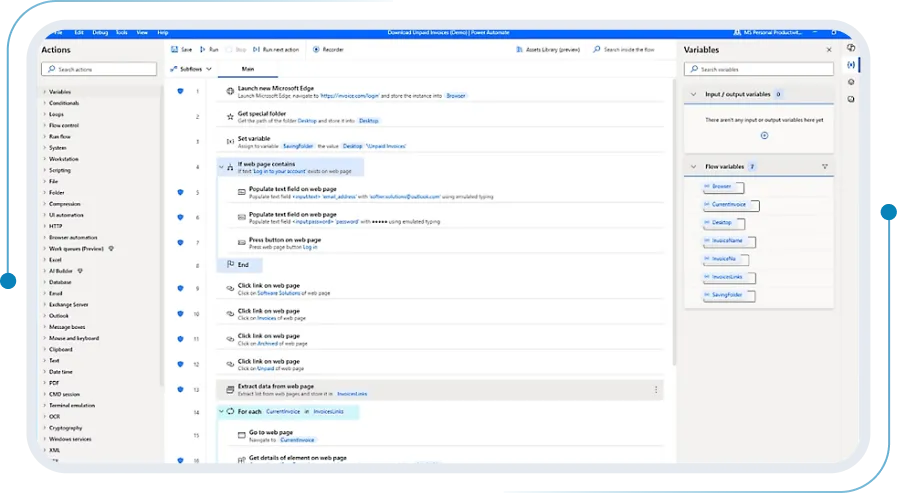The height and width of the screenshot is (493, 897).
Task: Click the filter icon in Flow variables
Action: [x=825, y=166]
